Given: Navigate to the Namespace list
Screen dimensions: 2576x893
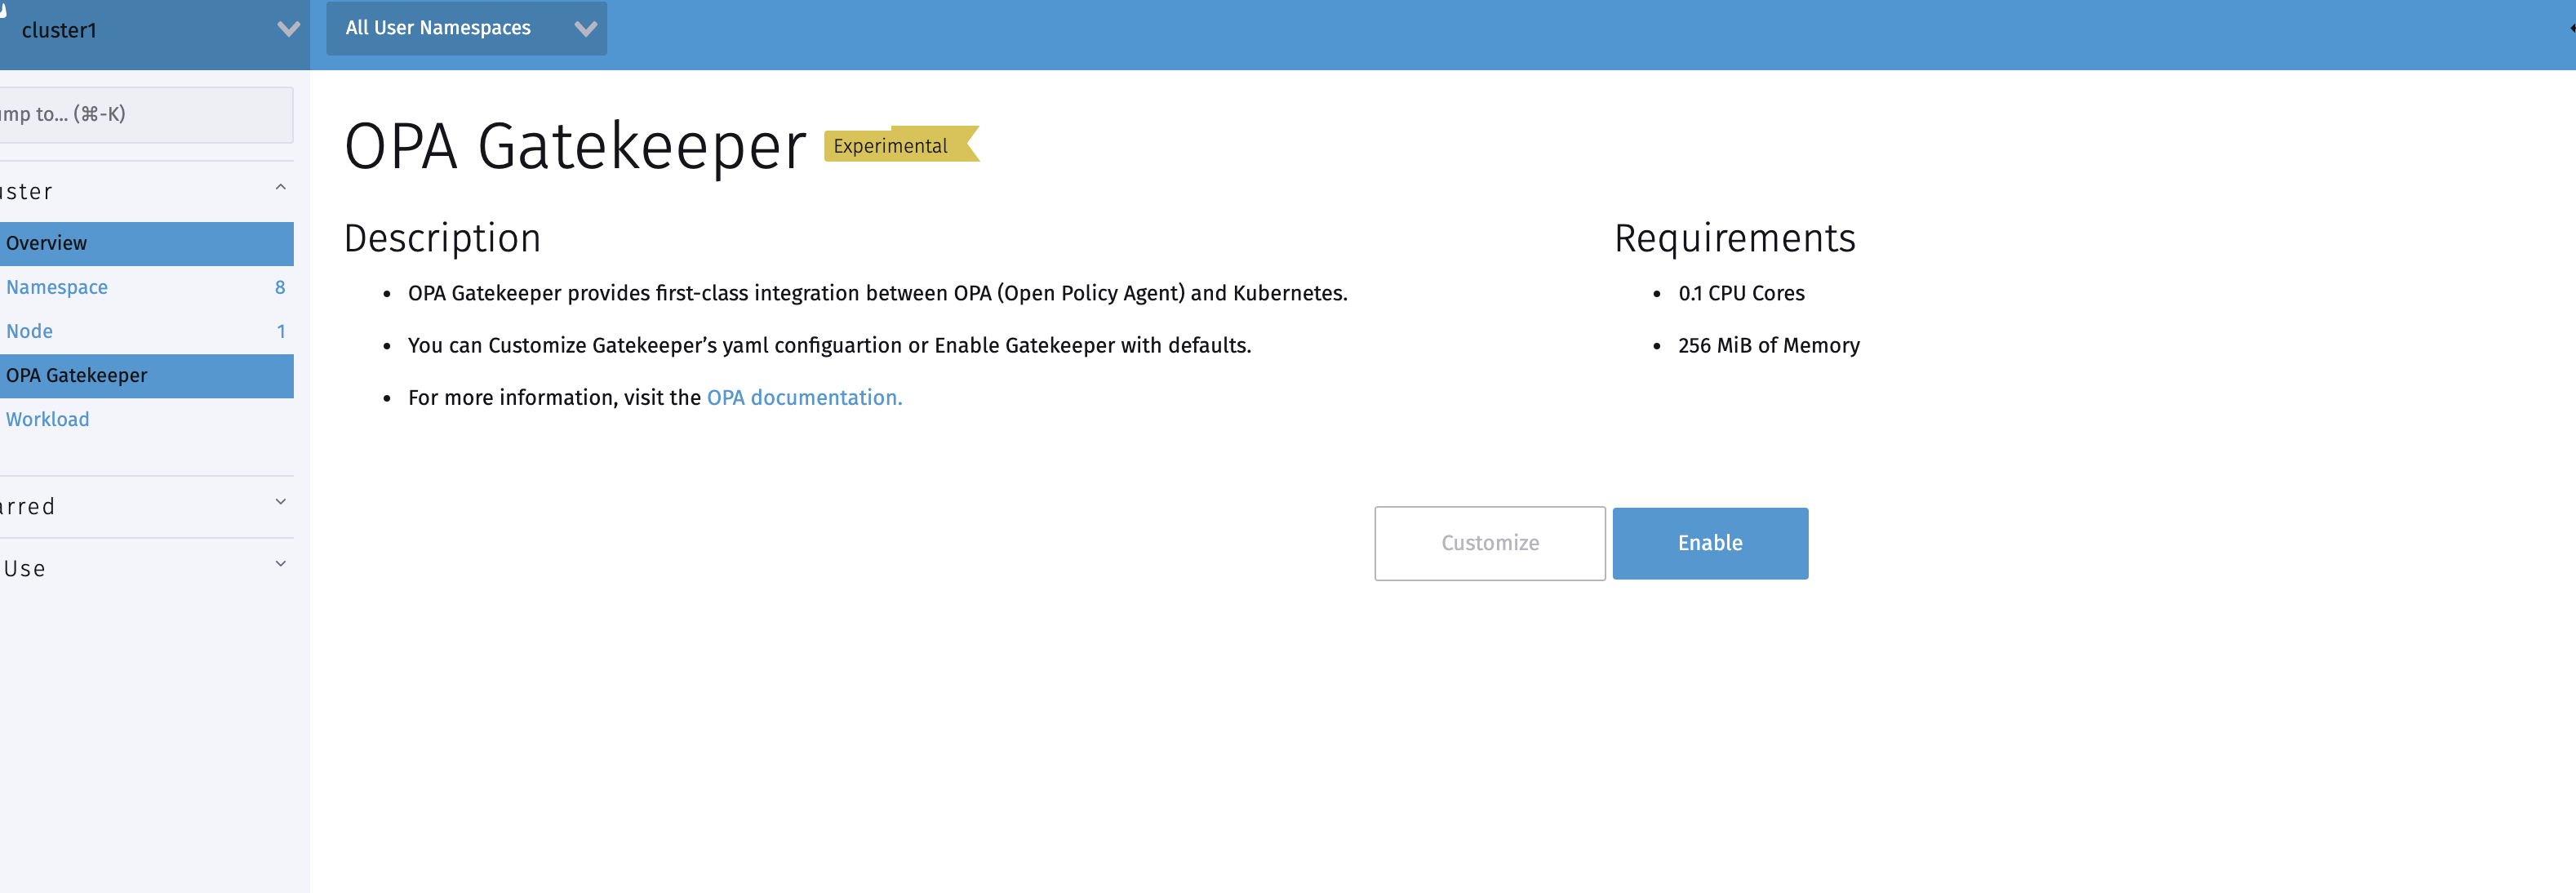Looking at the screenshot, I should 57,287.
